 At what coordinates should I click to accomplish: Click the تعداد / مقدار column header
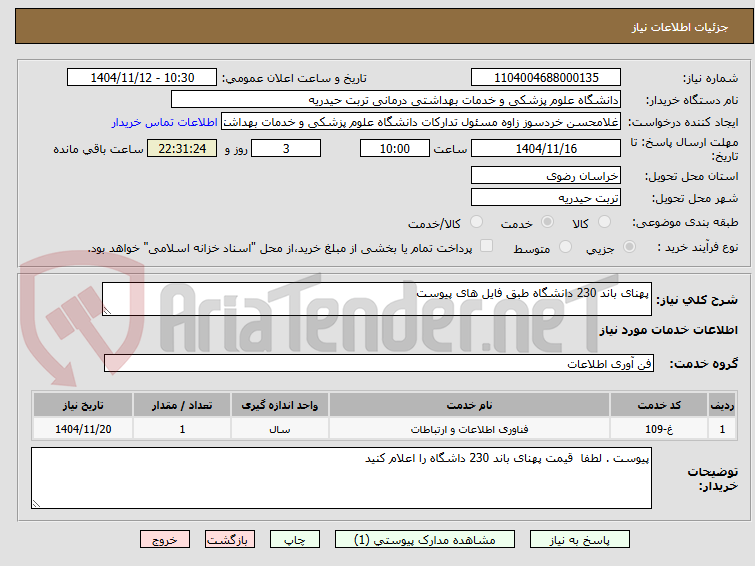tap(182, 405)
